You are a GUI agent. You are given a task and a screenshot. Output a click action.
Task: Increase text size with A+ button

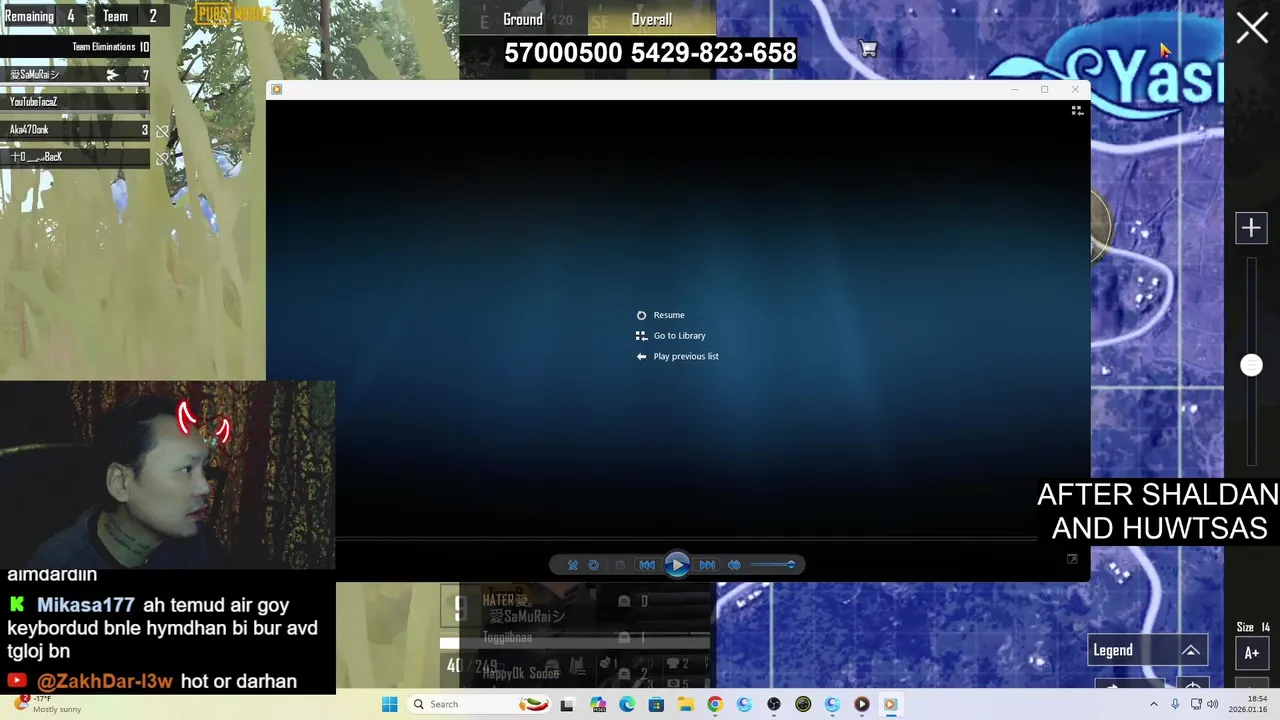(1251, 653)
